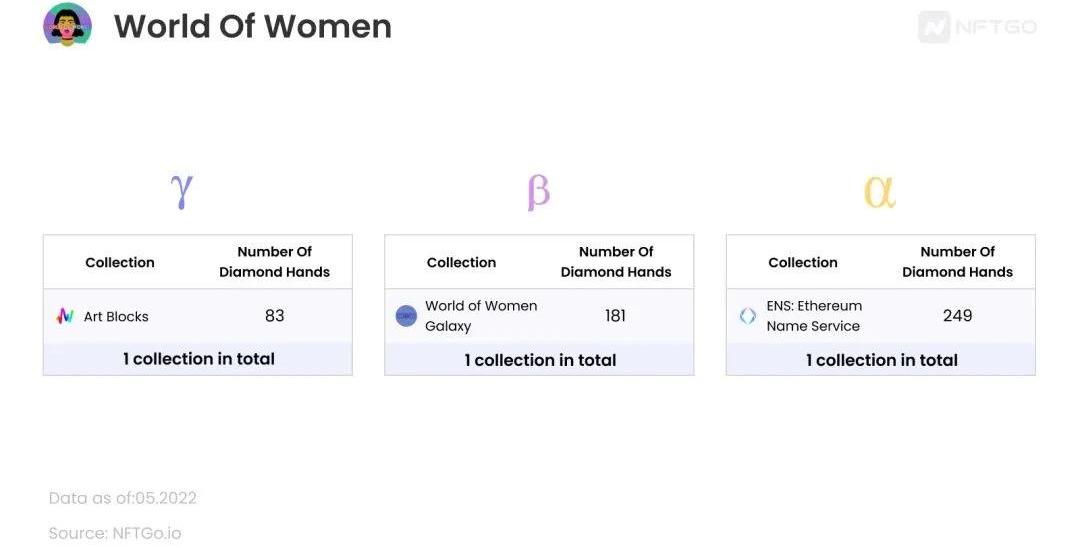Viewport: 1080px width, 548px height.
Task: Click the NFTGO logo watermark
Action: 977,27
